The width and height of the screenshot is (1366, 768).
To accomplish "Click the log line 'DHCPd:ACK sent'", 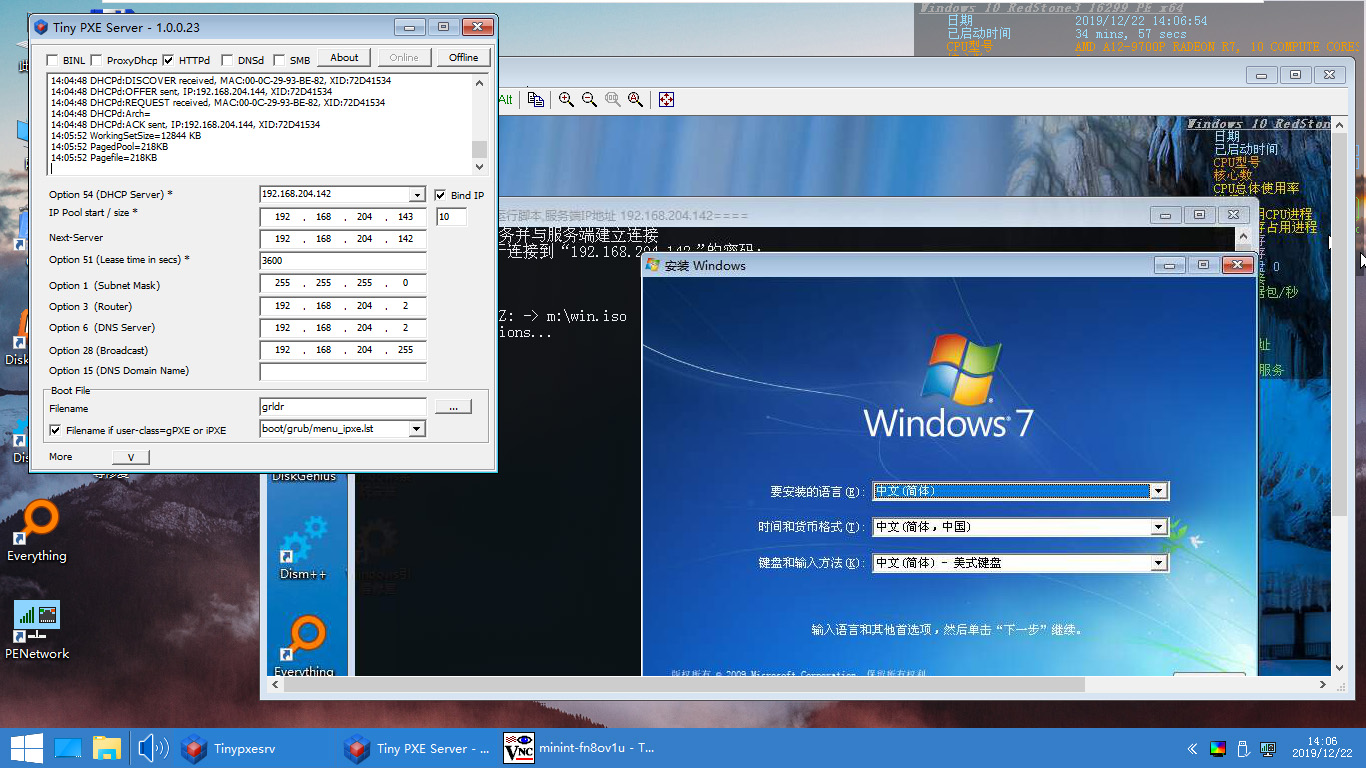I will point(186,124).
